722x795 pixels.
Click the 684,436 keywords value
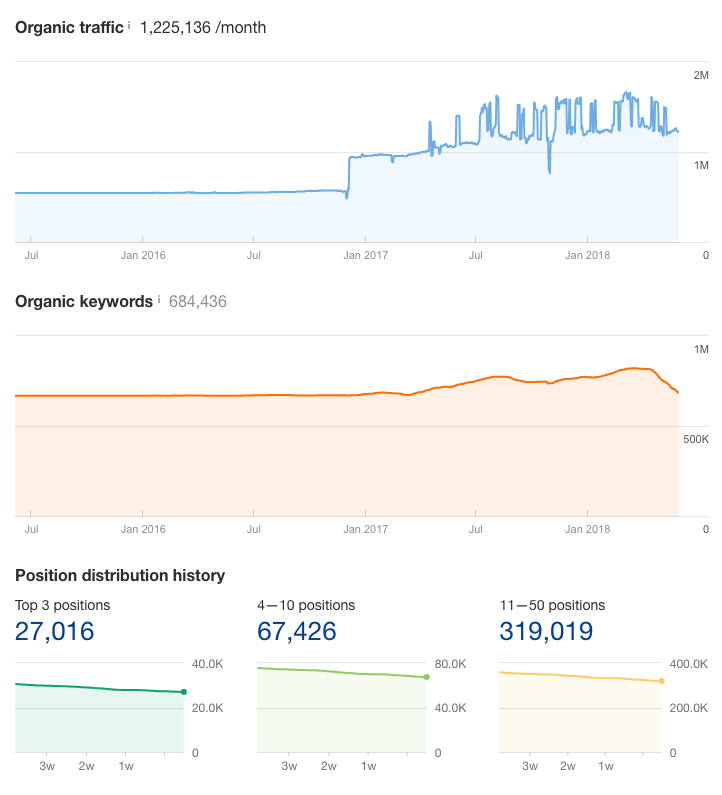point(198,302)
